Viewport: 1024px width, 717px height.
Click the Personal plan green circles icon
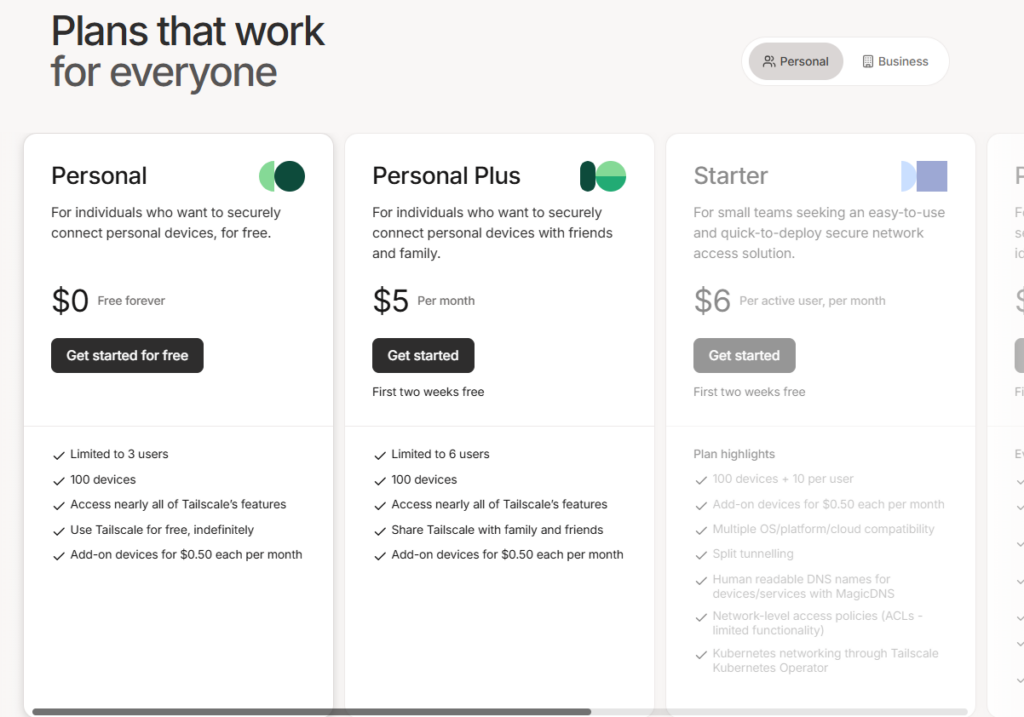(x=282, y=176)
